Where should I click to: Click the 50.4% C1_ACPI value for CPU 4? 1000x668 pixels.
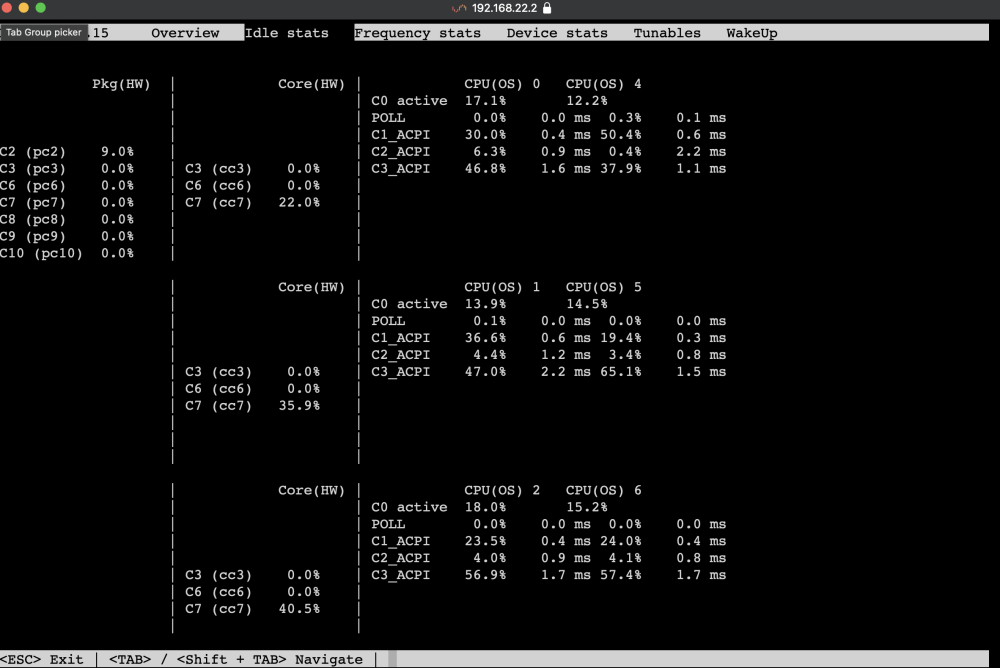pyautogui.click(x=621, y=135)
